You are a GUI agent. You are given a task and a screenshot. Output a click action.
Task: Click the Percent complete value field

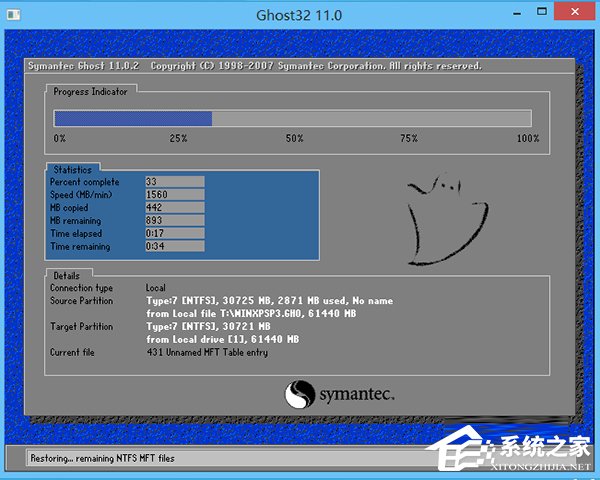pyautogui.click(x=173, y=182)
